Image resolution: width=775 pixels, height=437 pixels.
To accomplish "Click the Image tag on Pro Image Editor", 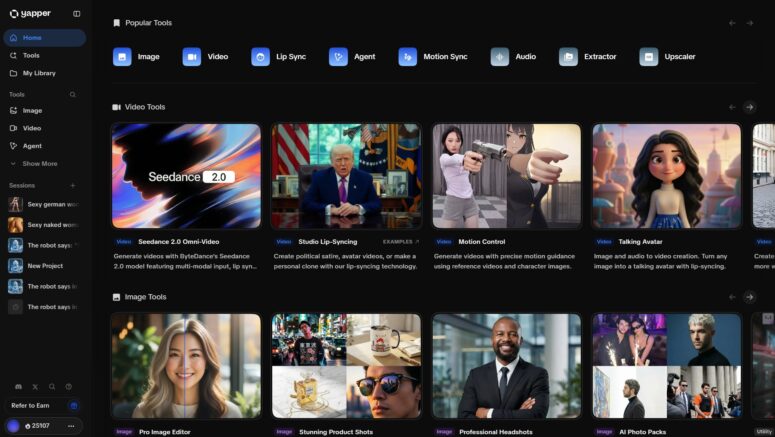I will tap(124, 432).
